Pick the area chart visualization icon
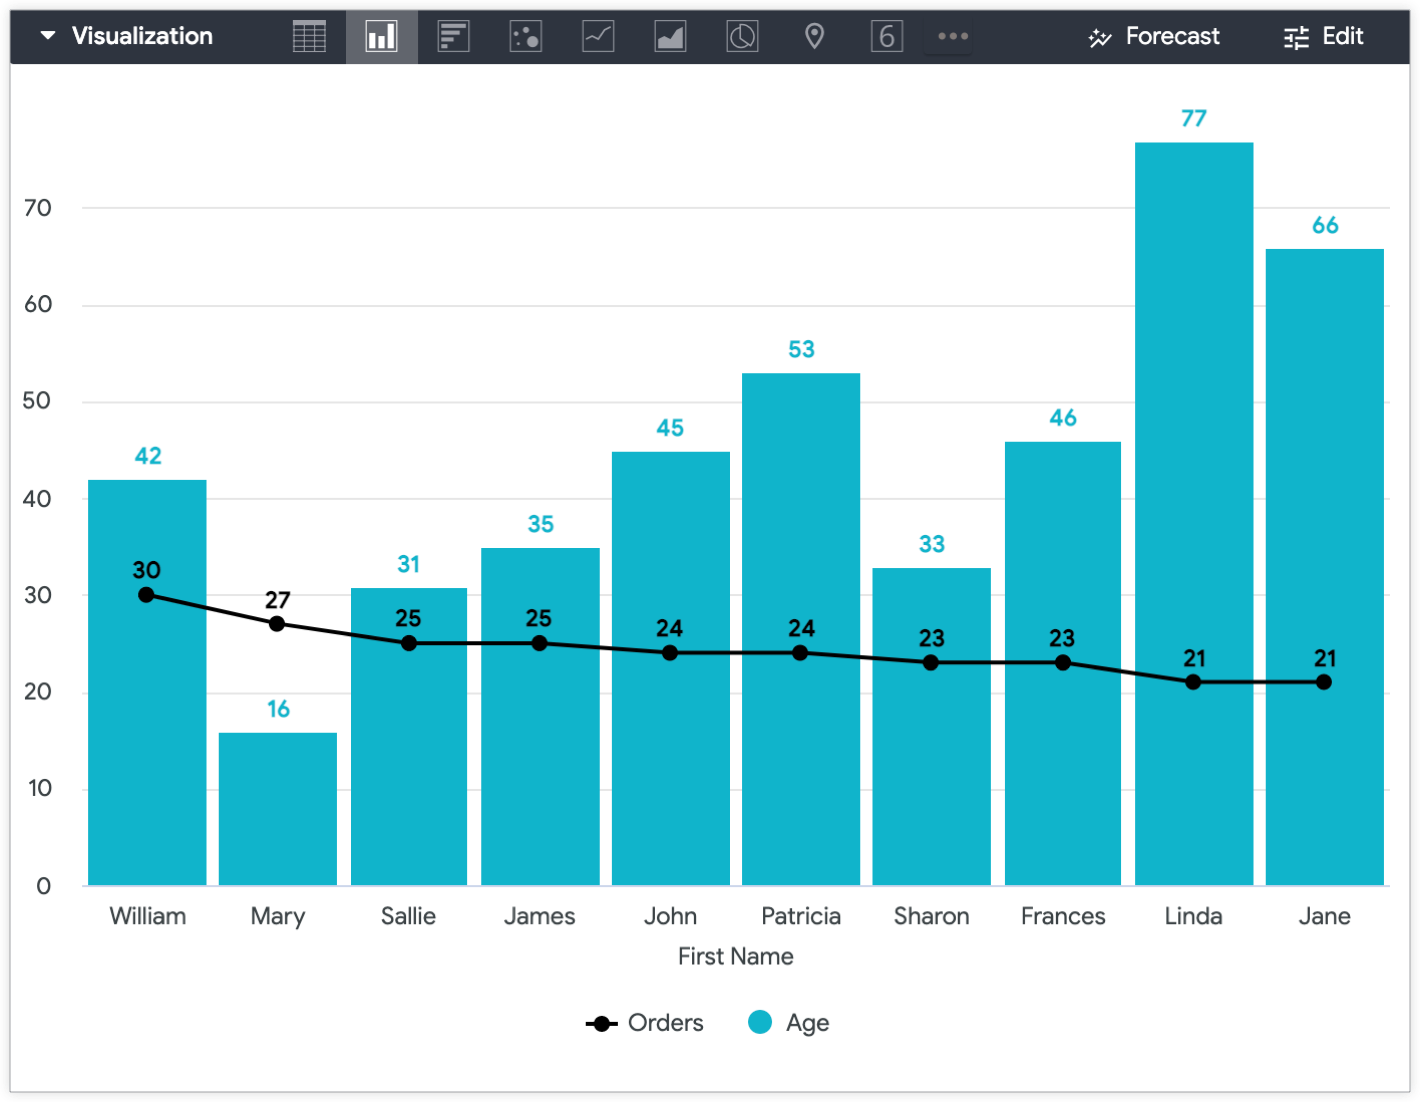The height and width of the screenshot is (1102, 1420). point(670,37)
